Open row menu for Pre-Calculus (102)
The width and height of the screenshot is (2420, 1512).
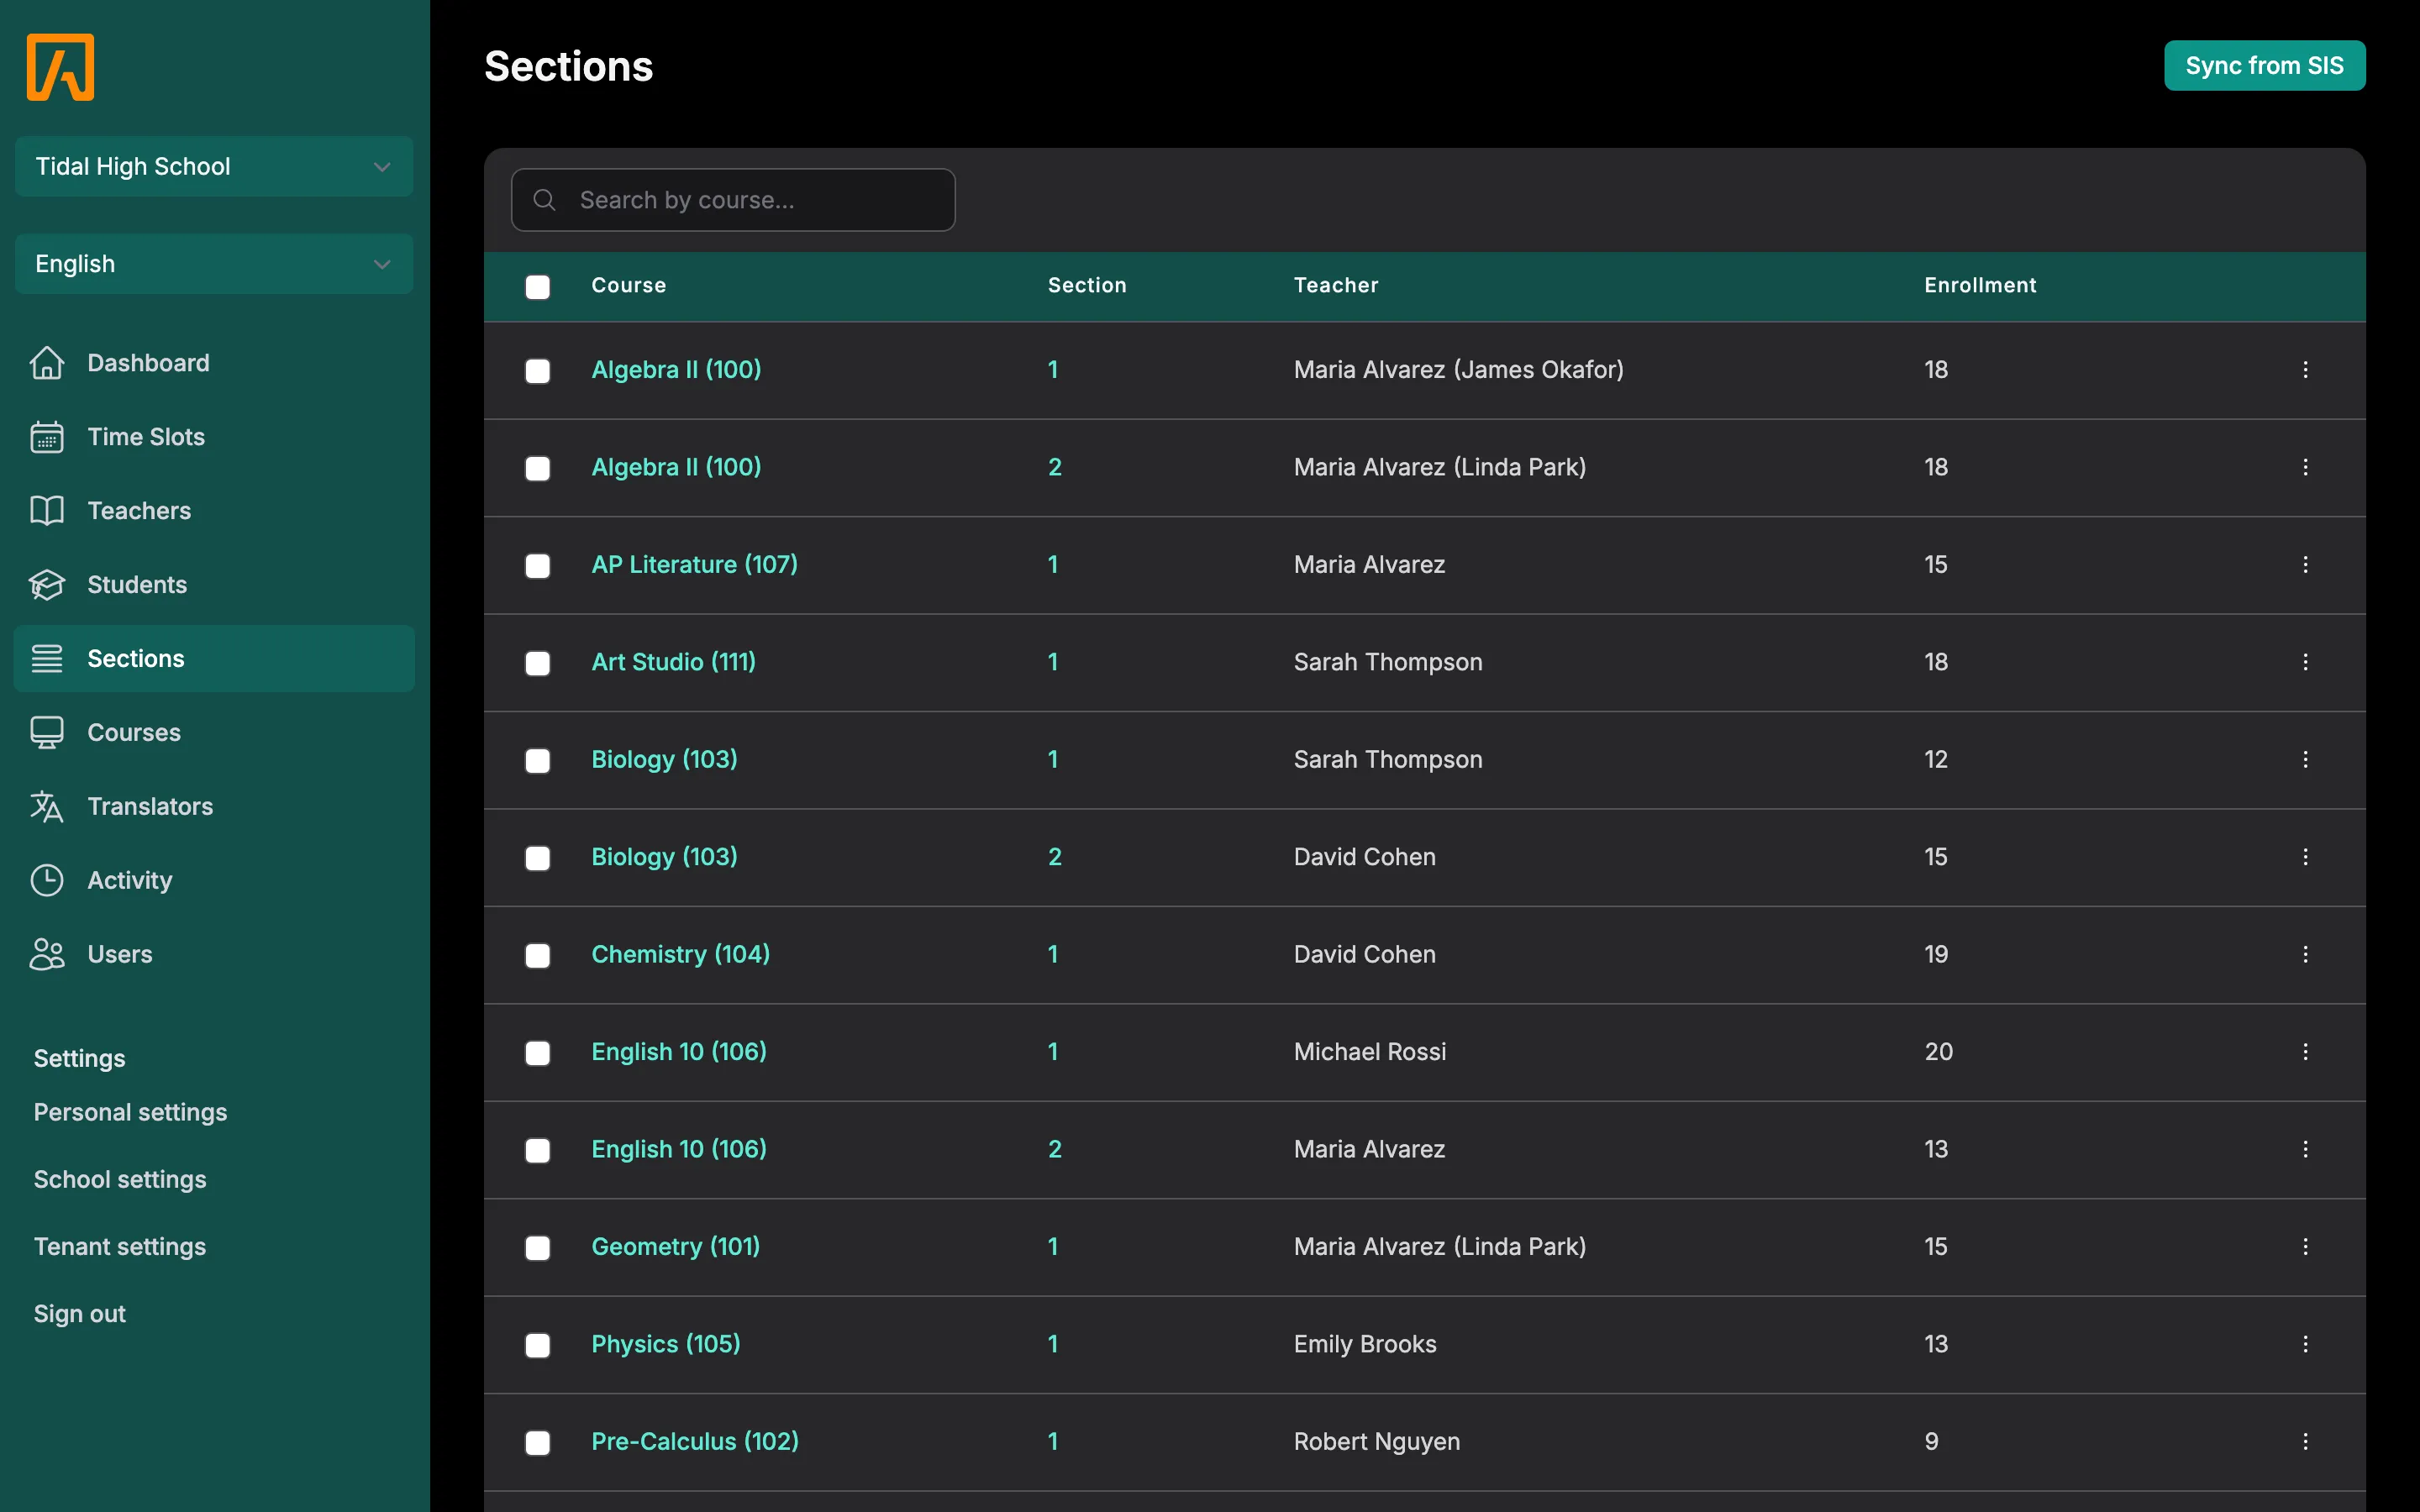pos(2305,1441)
